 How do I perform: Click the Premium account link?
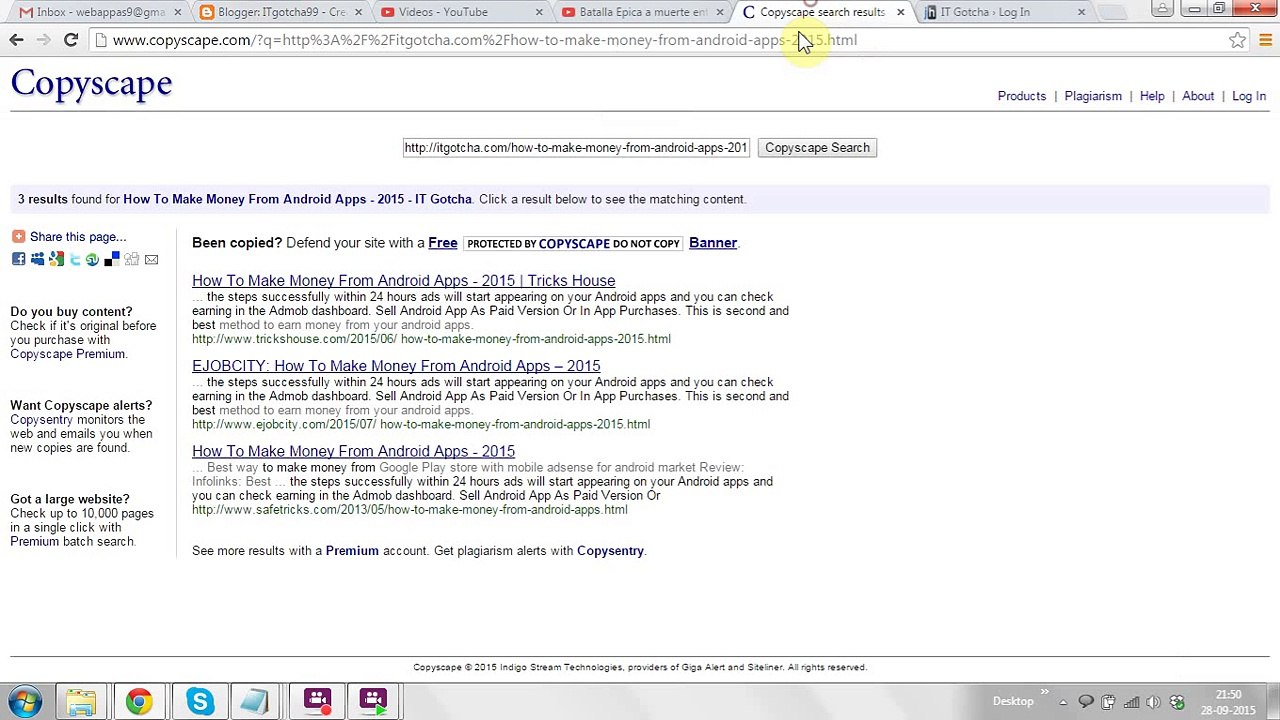352,551
